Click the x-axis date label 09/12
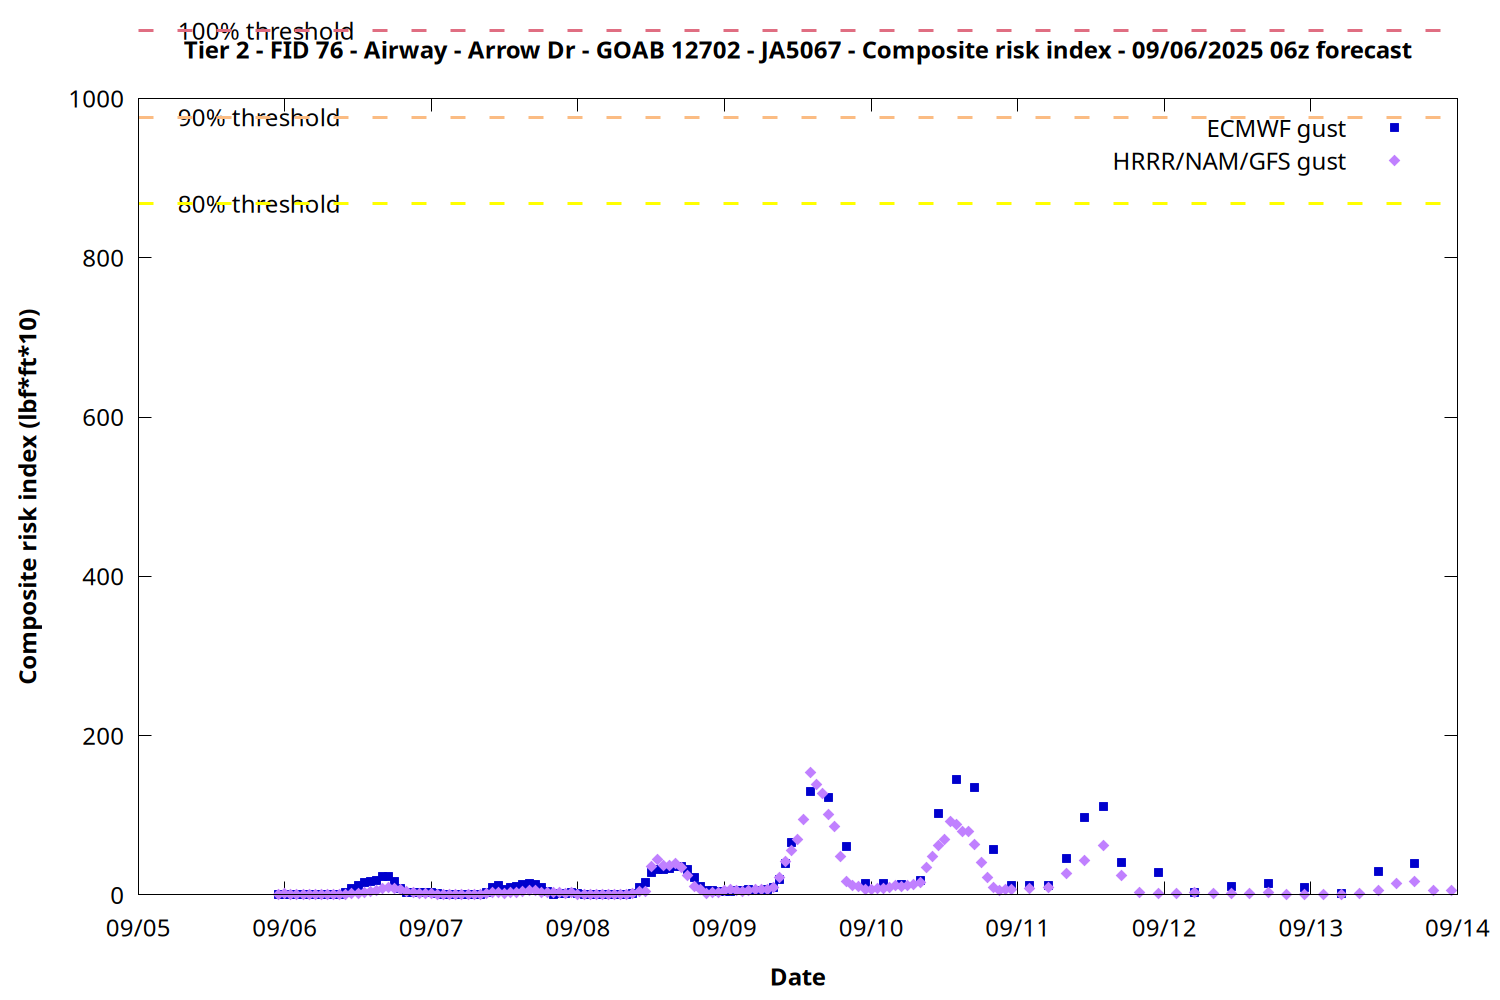1500x1000 pixels. [x=1164, y=929]
